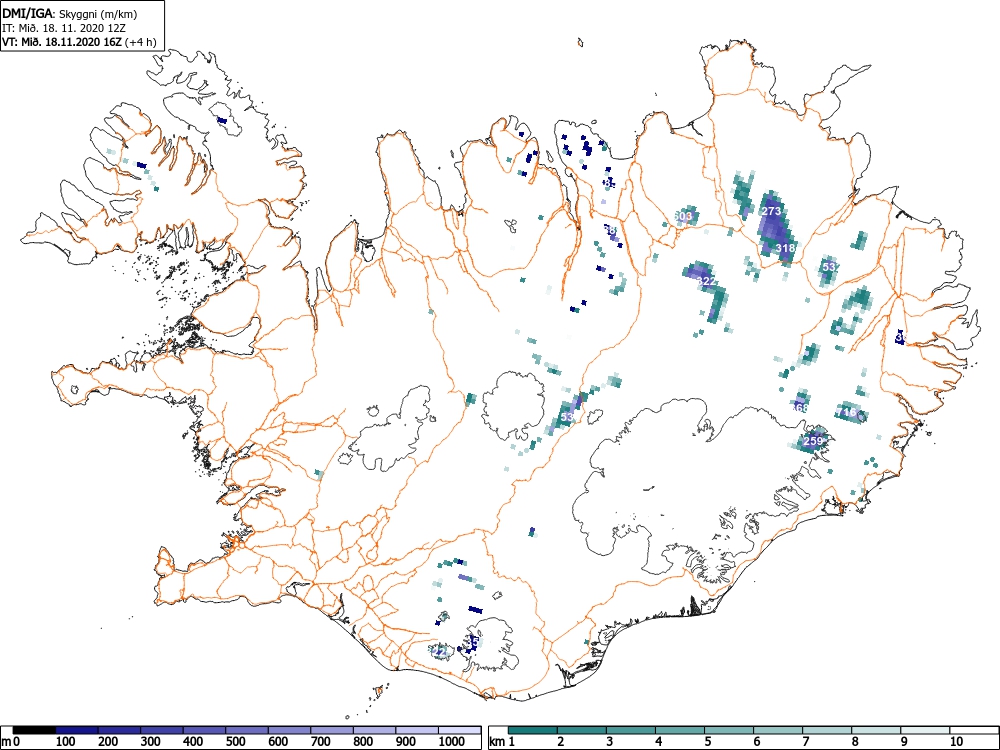Click the dark navy 100–200 m legend swatch

click(77, 730)
